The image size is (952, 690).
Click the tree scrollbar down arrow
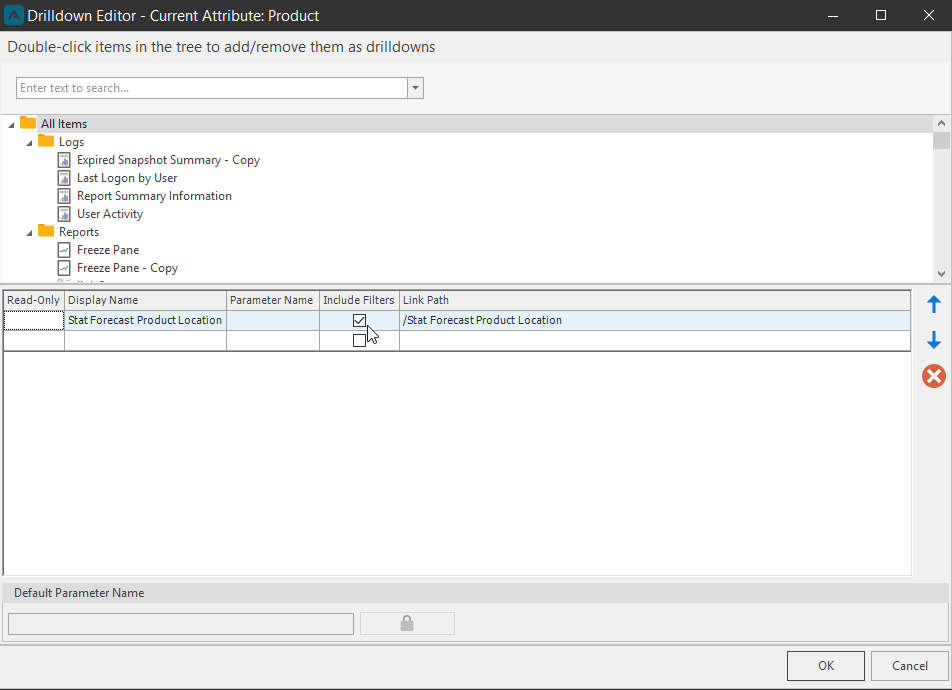pyautogui.click(x=942, y=274)
